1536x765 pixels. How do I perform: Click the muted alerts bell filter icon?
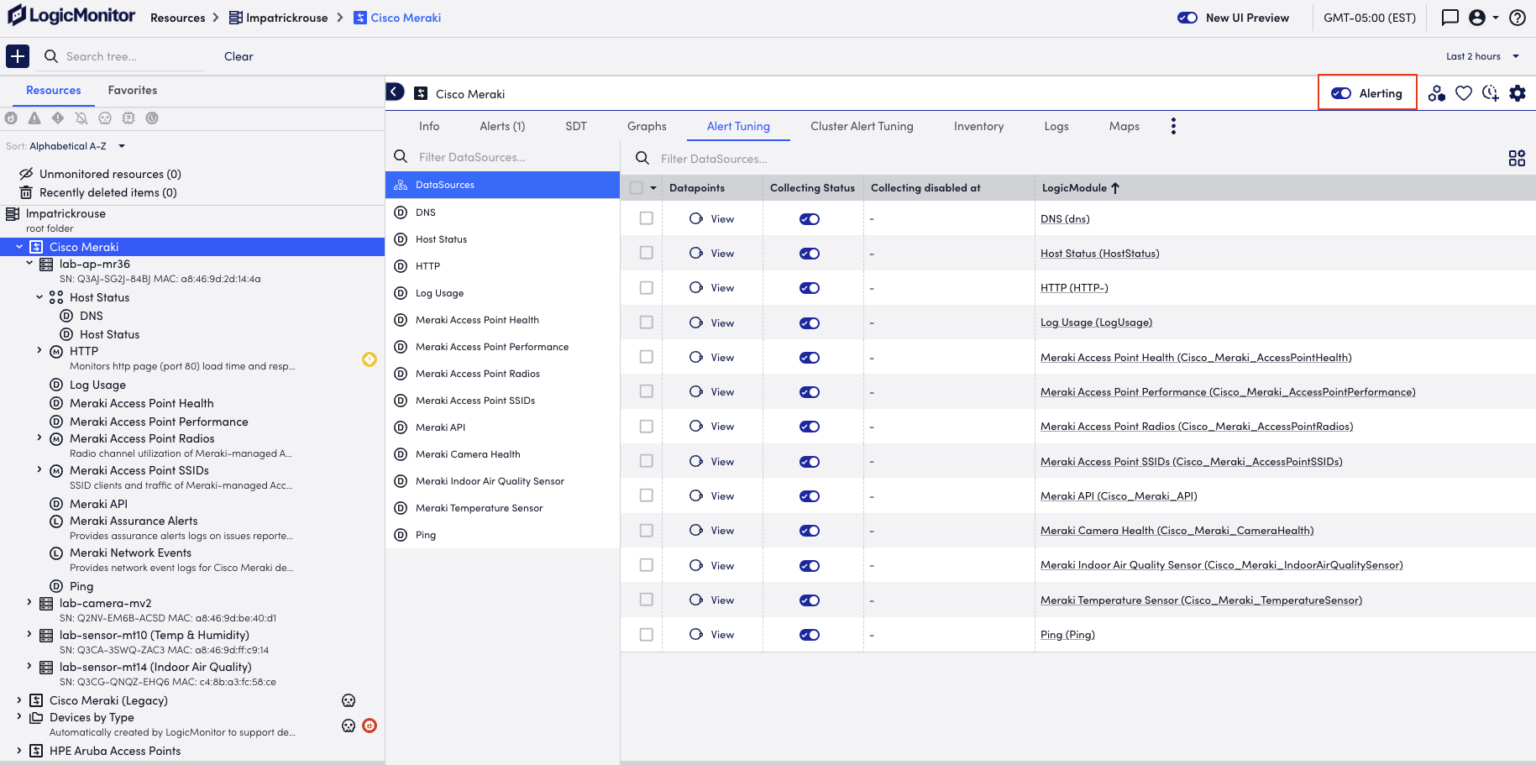(x=80, y=117)
